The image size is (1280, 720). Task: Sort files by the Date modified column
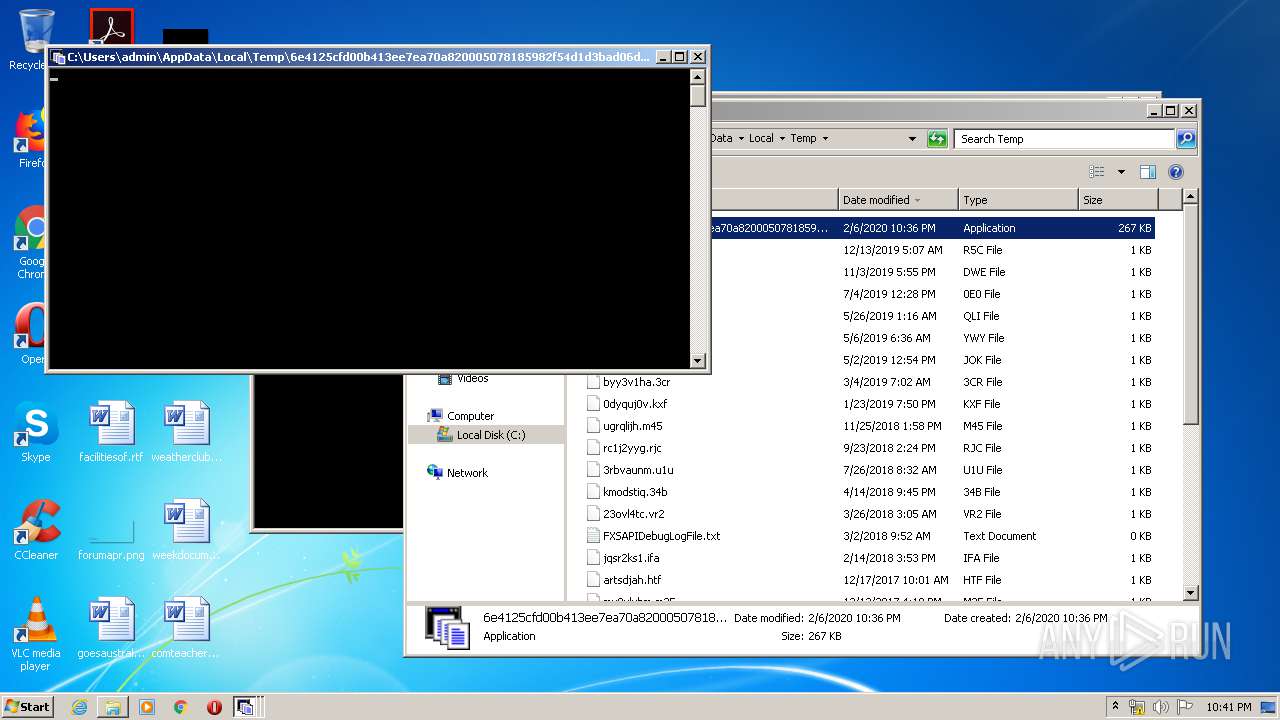tap(898, 200)
